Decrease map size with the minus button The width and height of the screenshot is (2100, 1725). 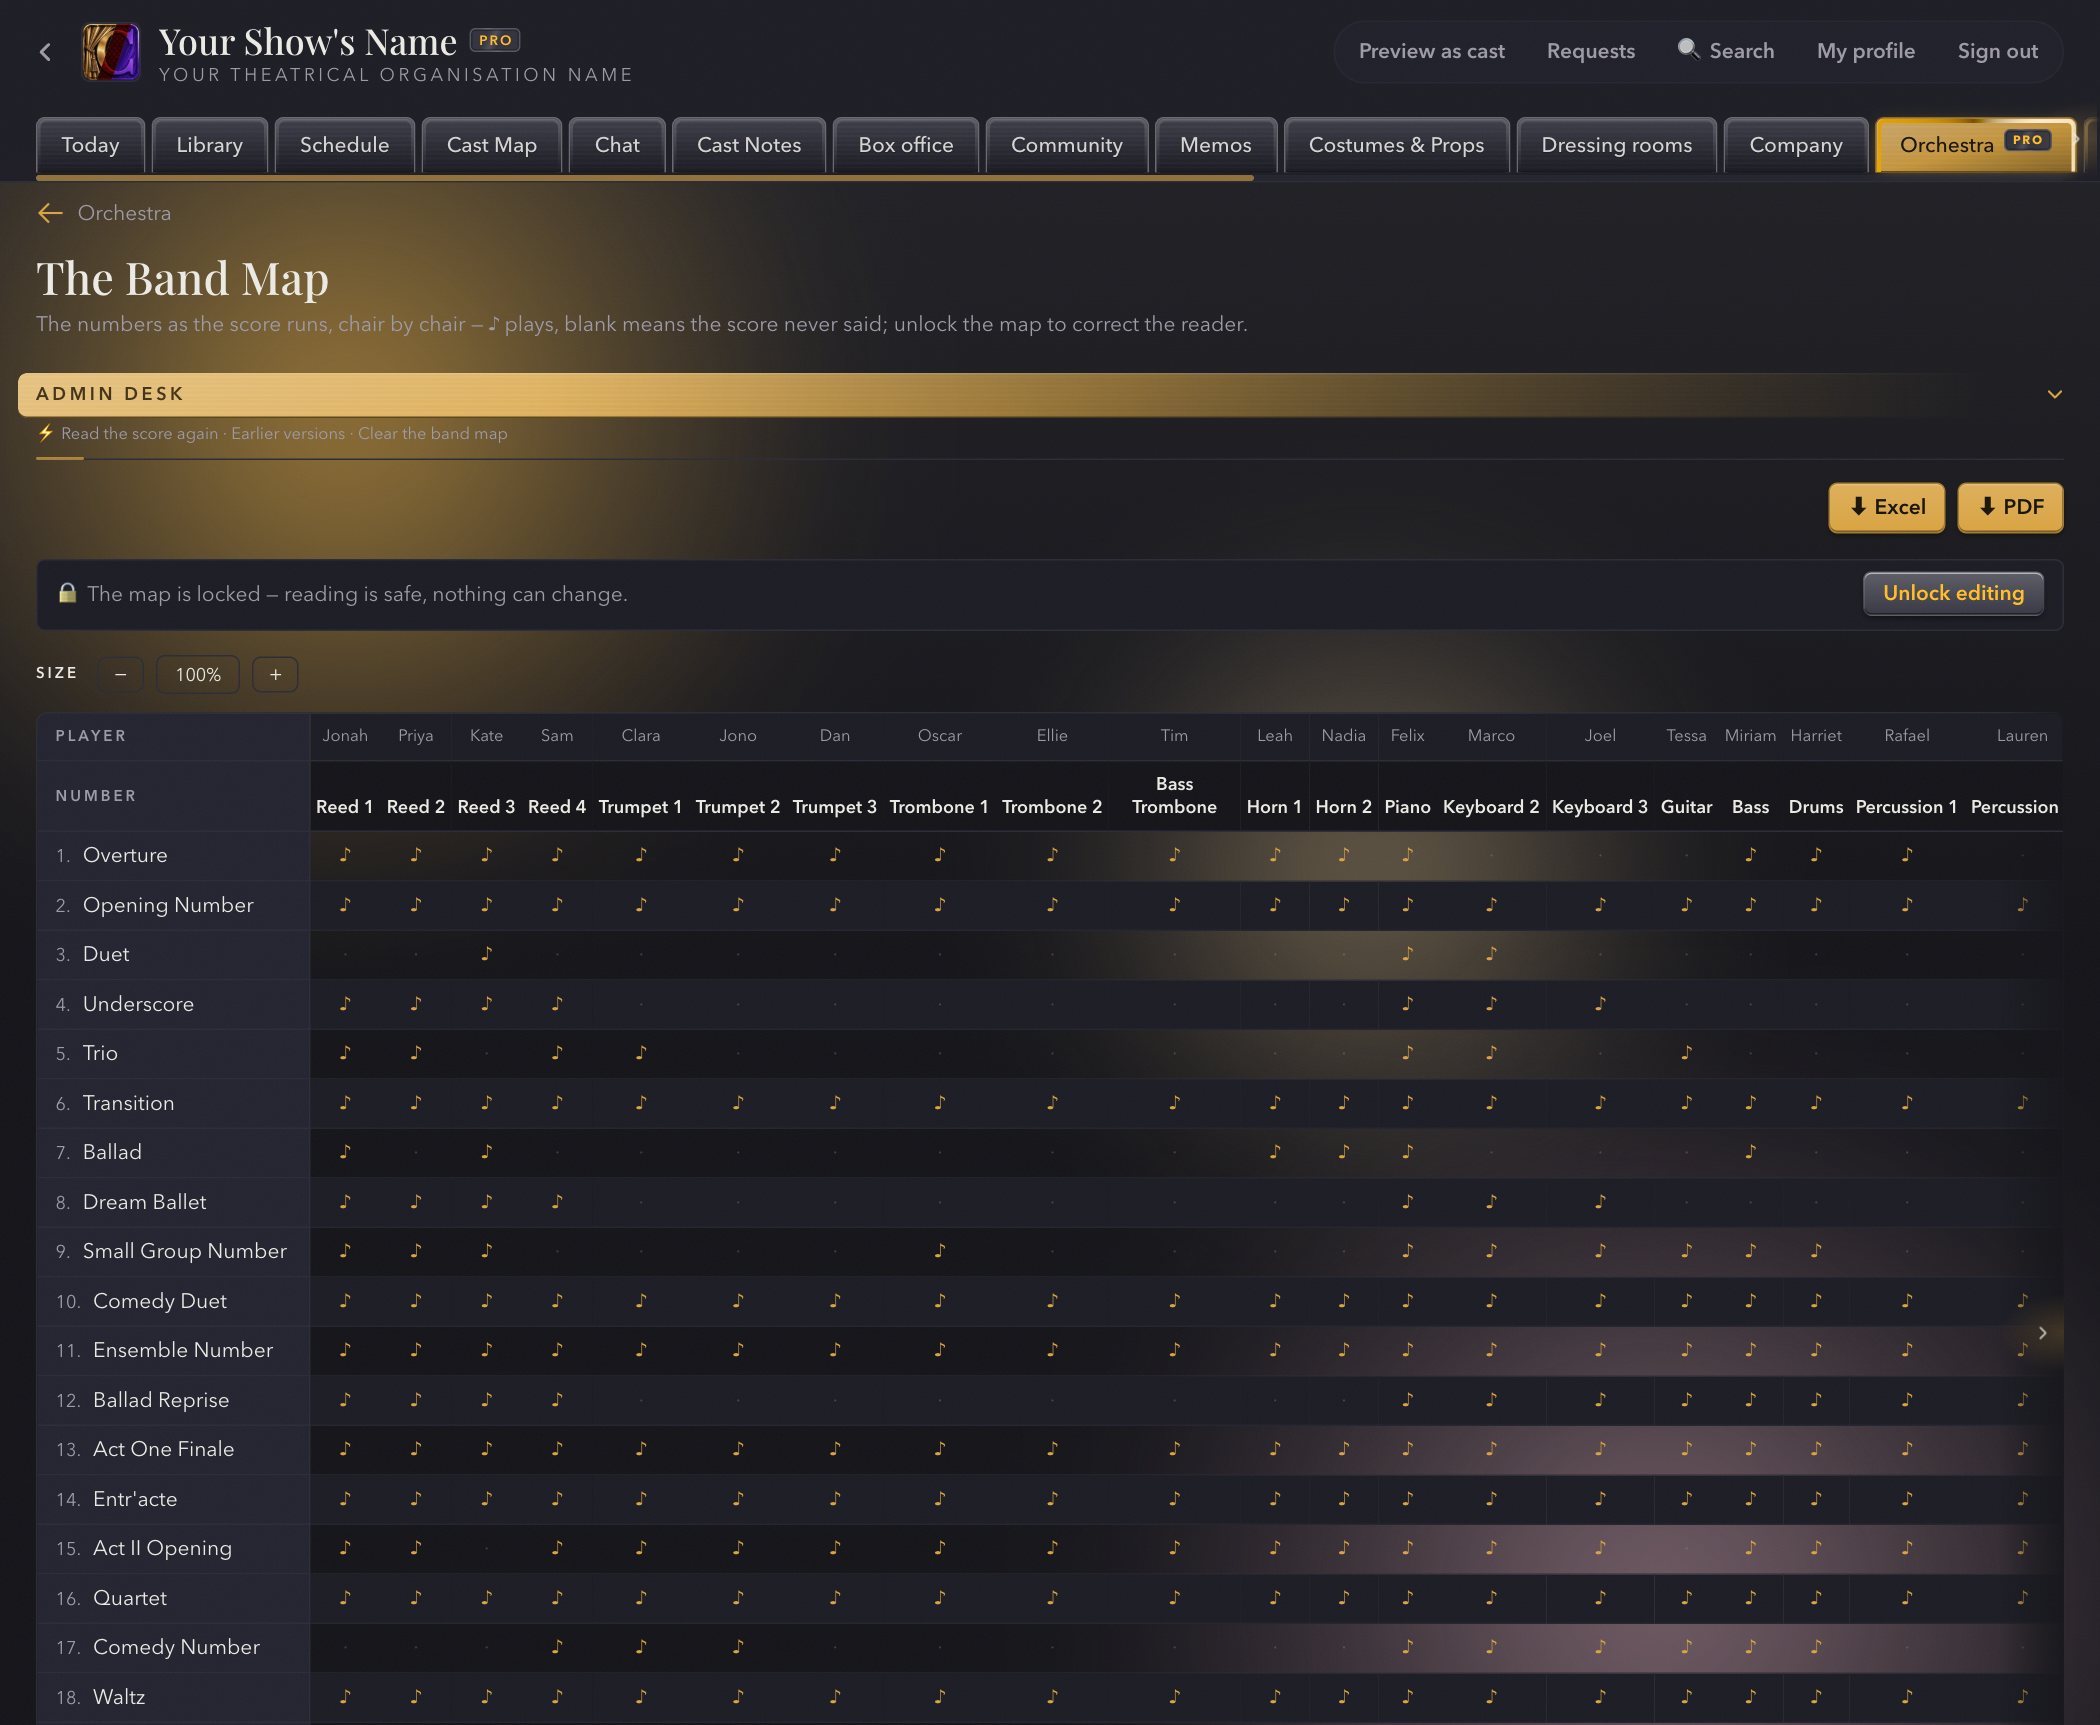[x=120, y=675]
